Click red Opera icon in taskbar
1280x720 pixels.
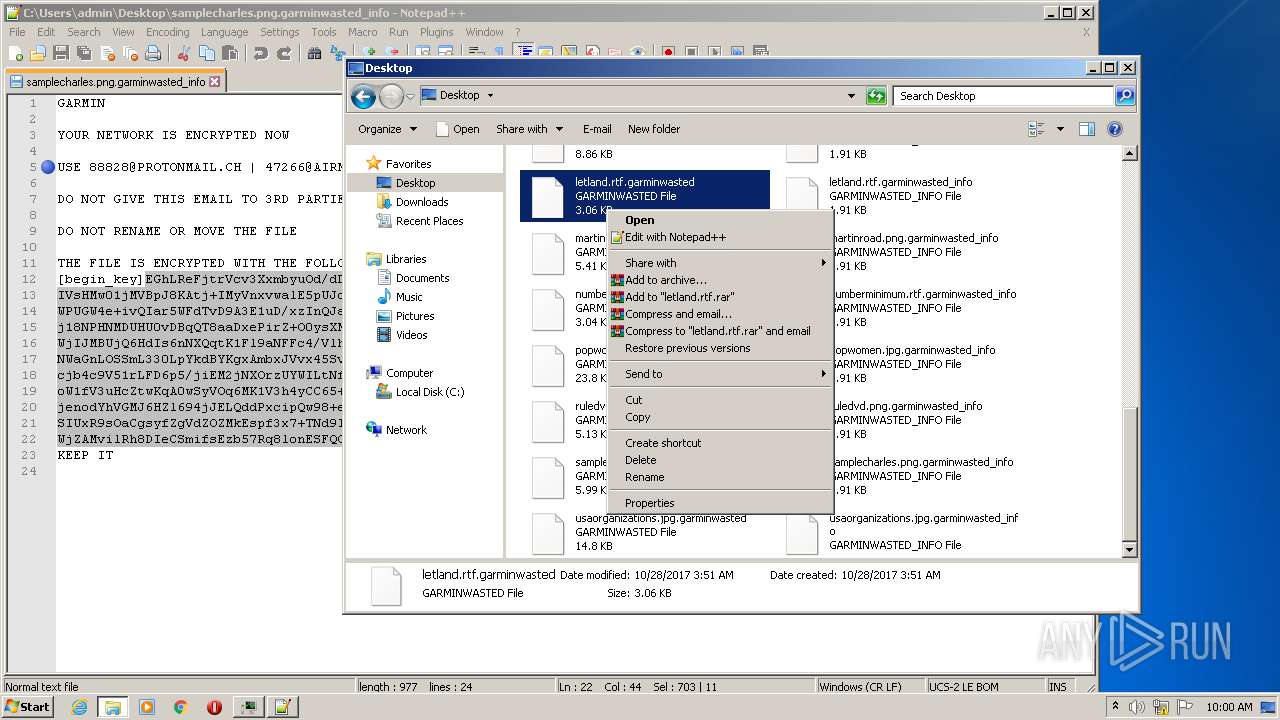point(214,707)
